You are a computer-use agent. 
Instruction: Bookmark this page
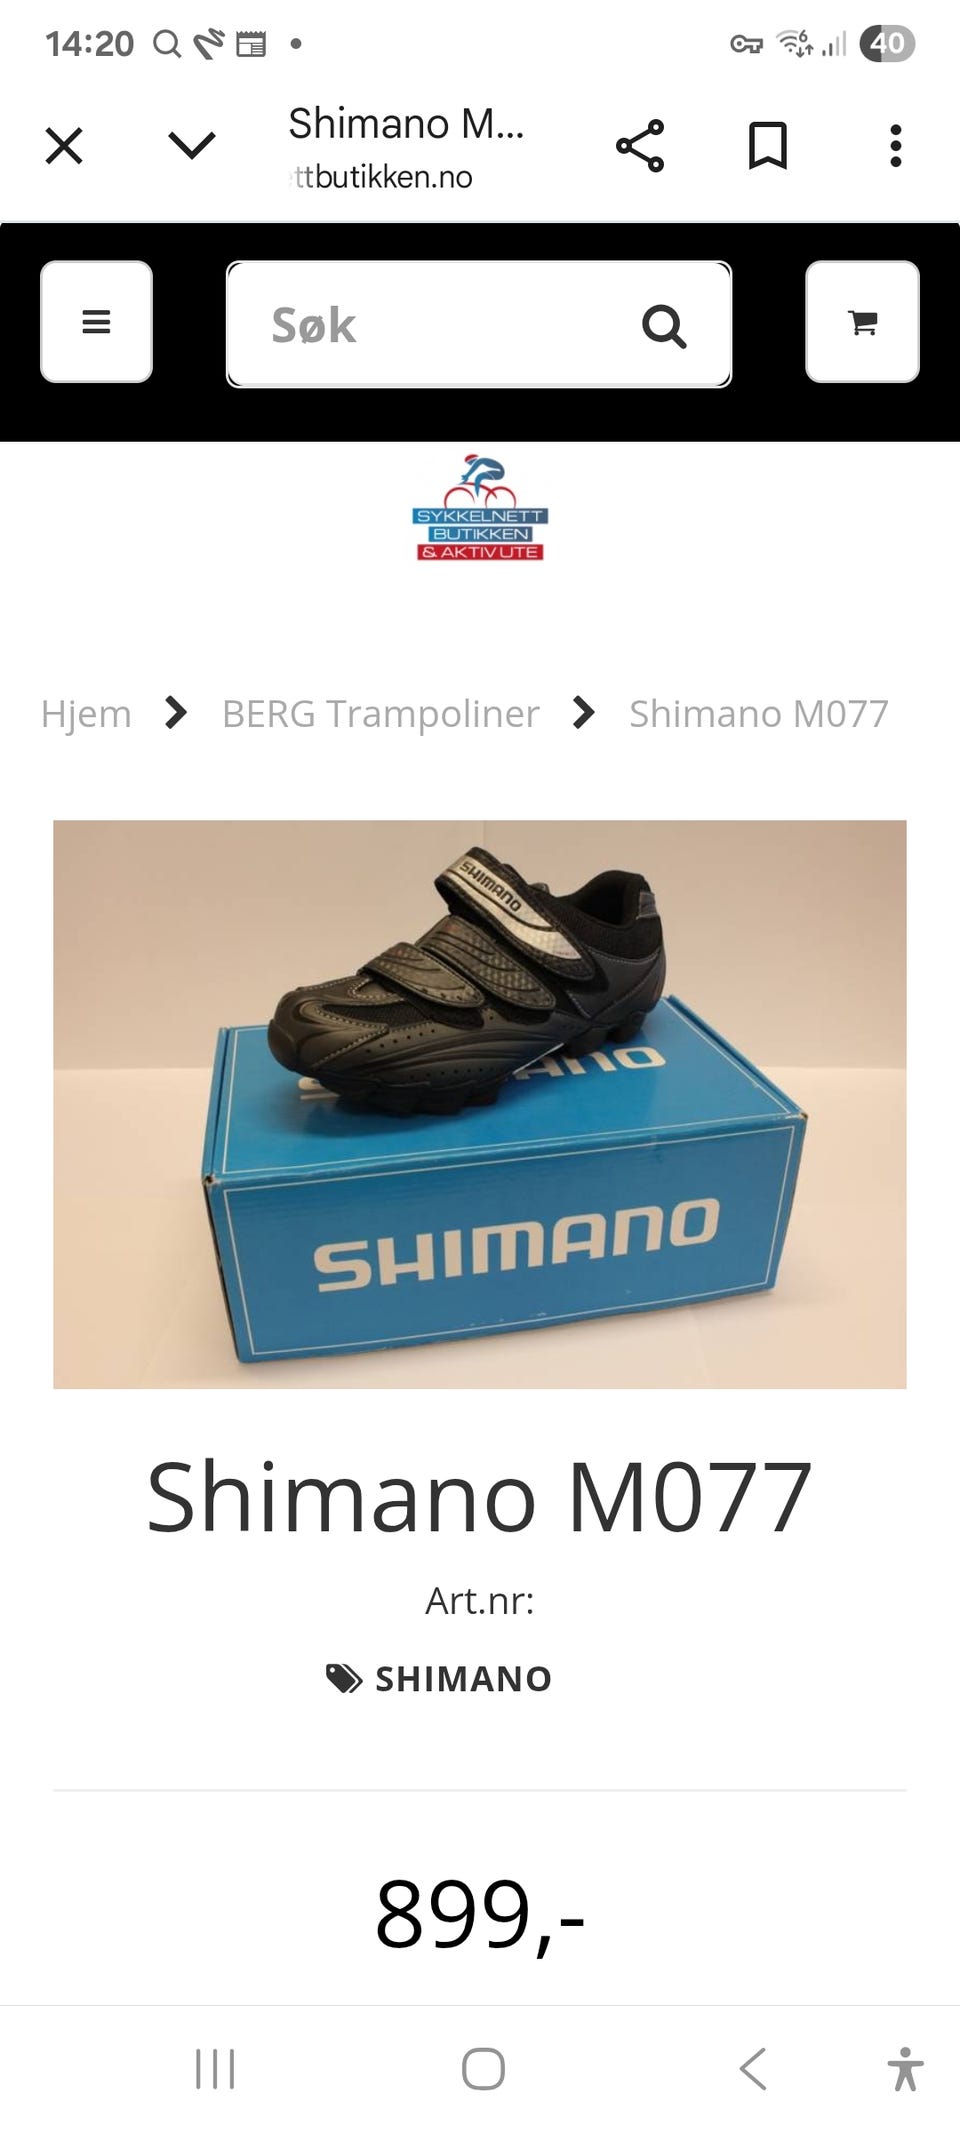pos(768,146)
